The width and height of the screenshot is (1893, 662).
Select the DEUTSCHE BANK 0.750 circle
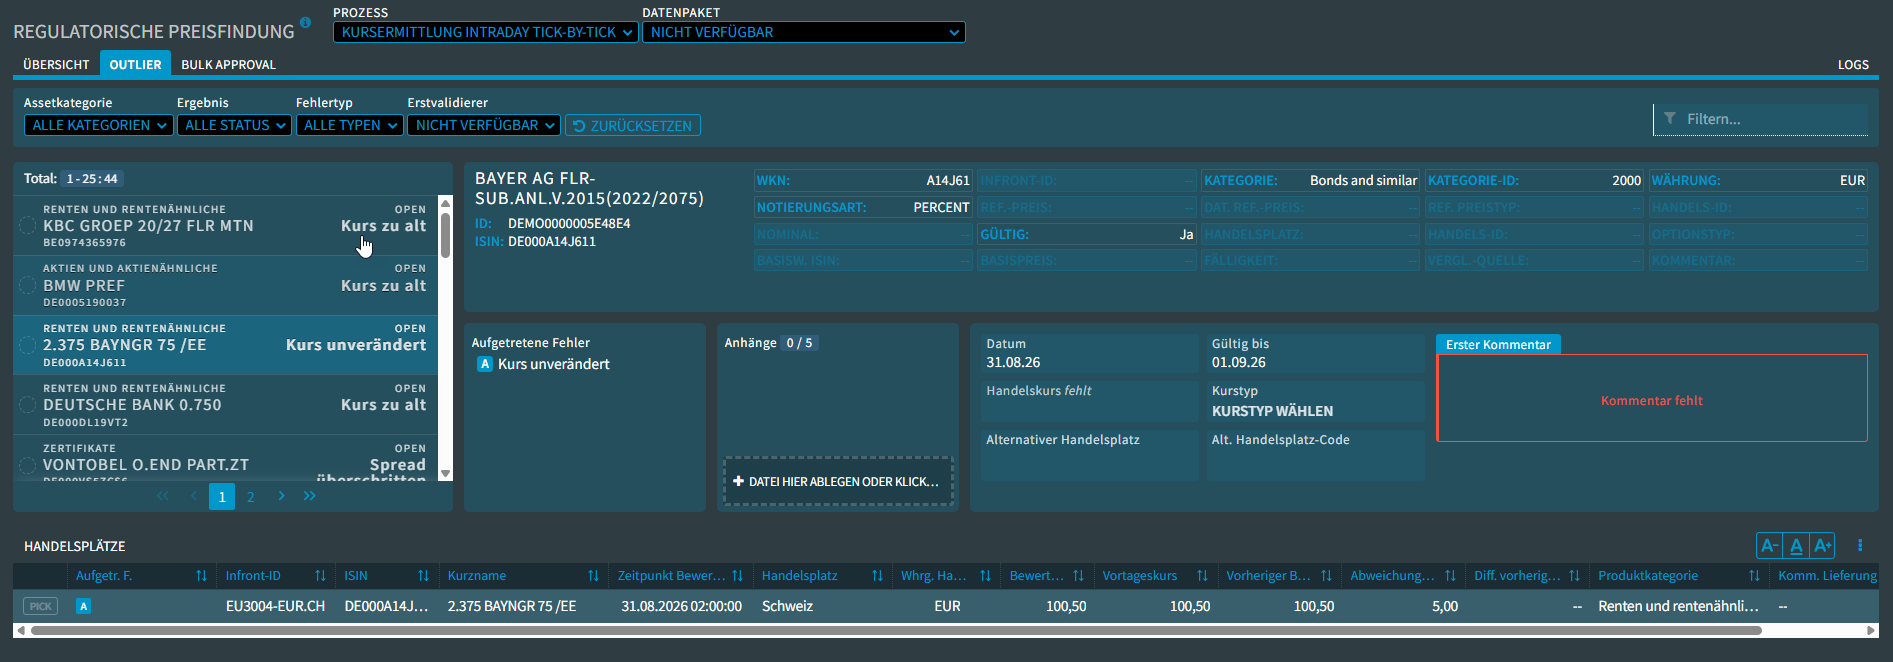click(x=28, y=405)
